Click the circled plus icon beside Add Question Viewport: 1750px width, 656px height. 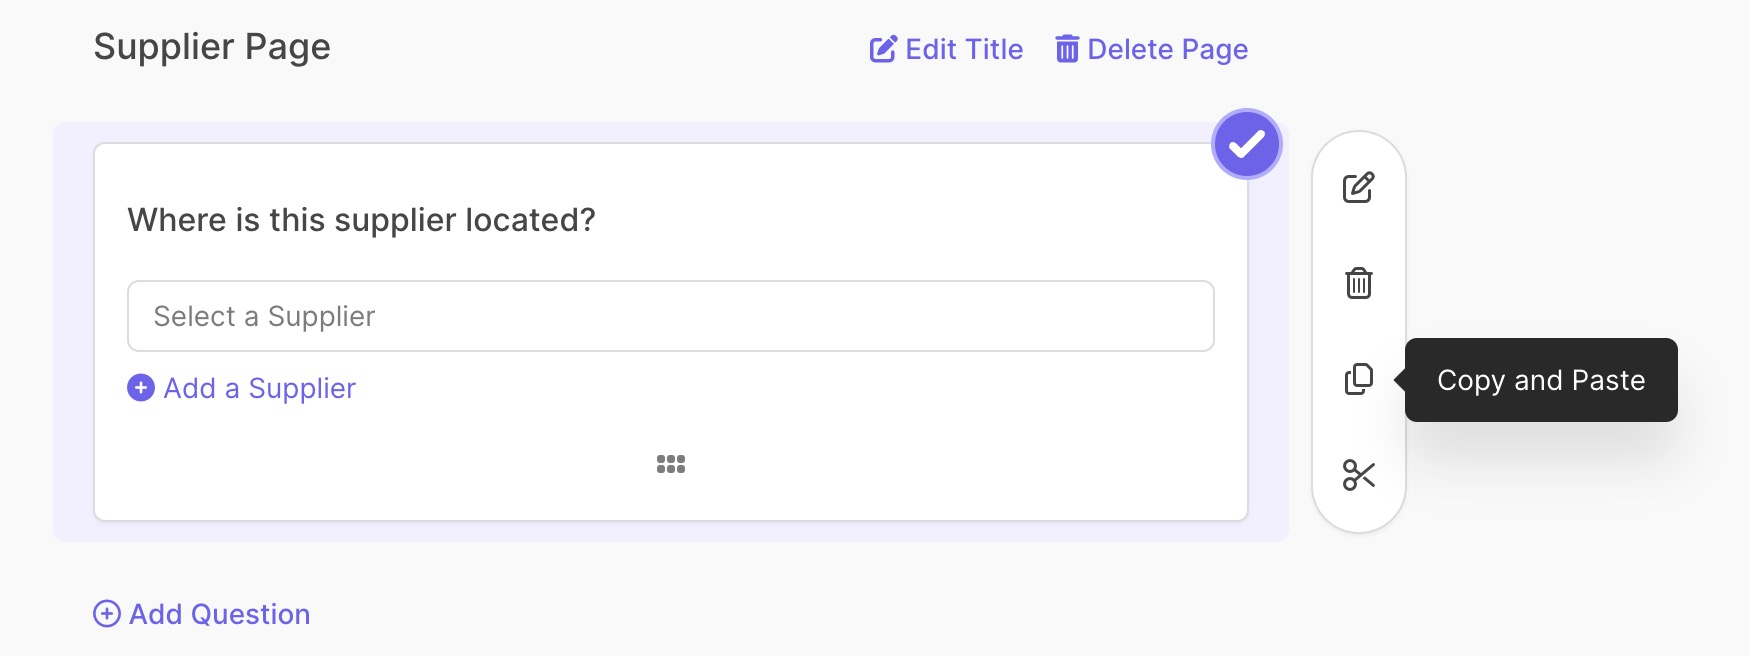(107, 614)
